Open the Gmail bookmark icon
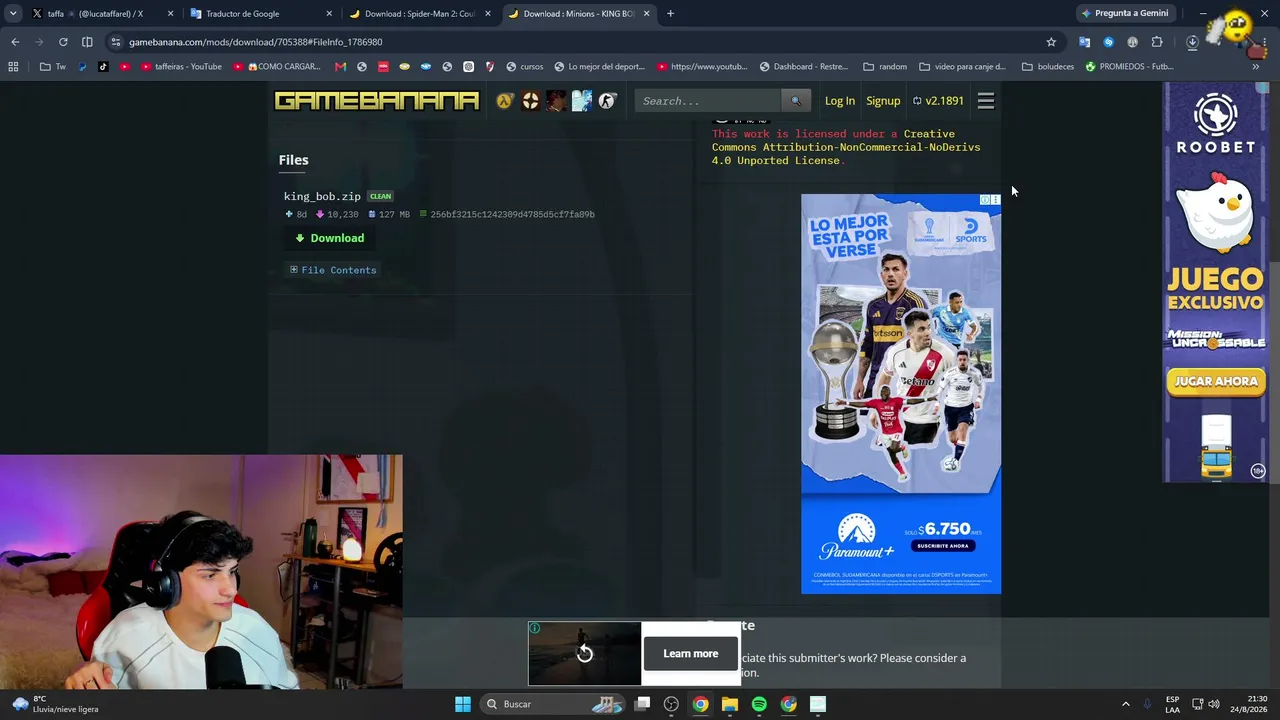Viewport: 1280px width, 720px height. pyautogui.click(x=340, y=67)
